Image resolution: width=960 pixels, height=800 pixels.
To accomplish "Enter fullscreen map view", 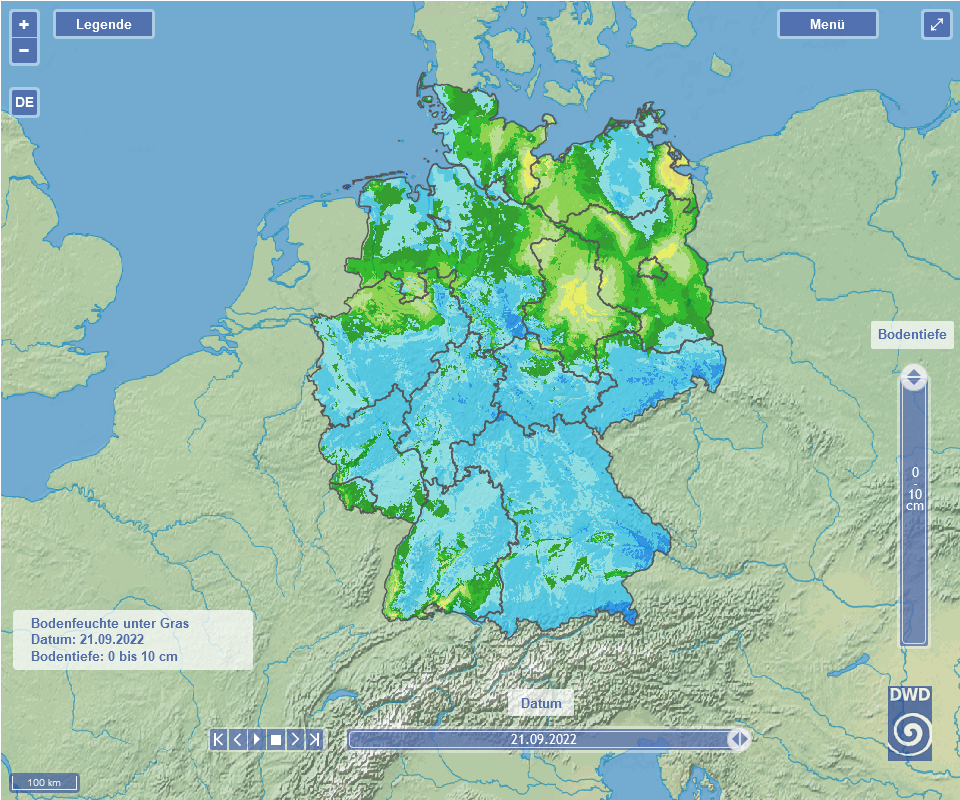I will [936, 25].
